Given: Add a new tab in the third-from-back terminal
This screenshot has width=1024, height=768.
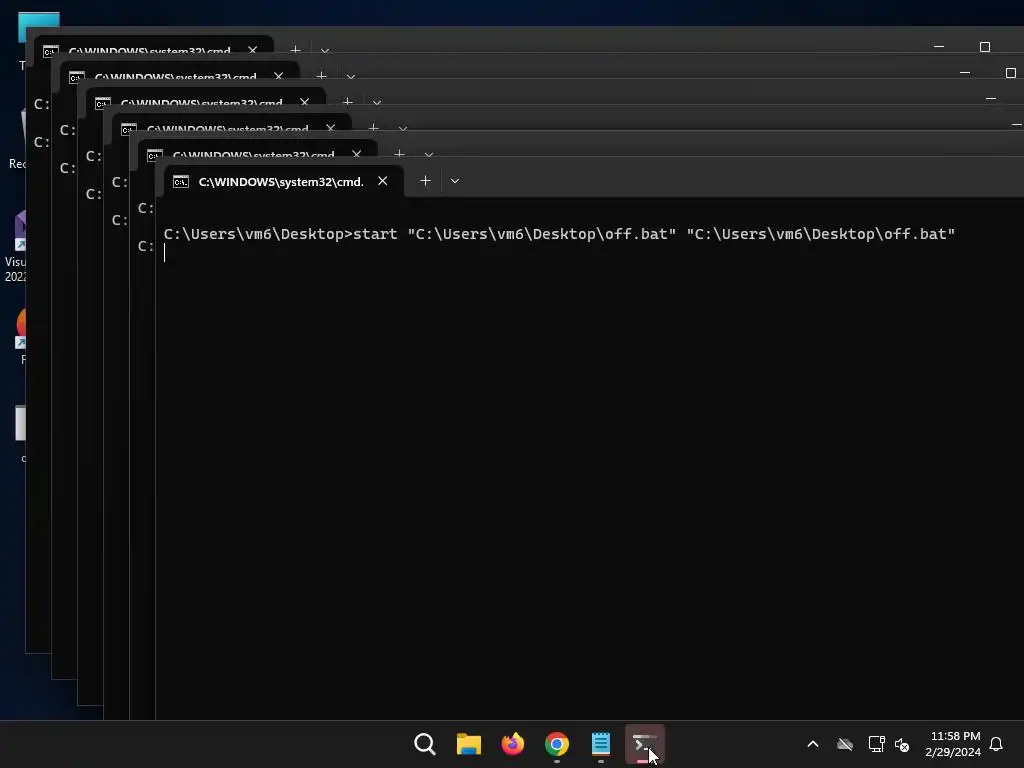Looking at the screenshot, I should pyautogui.click(x=347, y=101).
